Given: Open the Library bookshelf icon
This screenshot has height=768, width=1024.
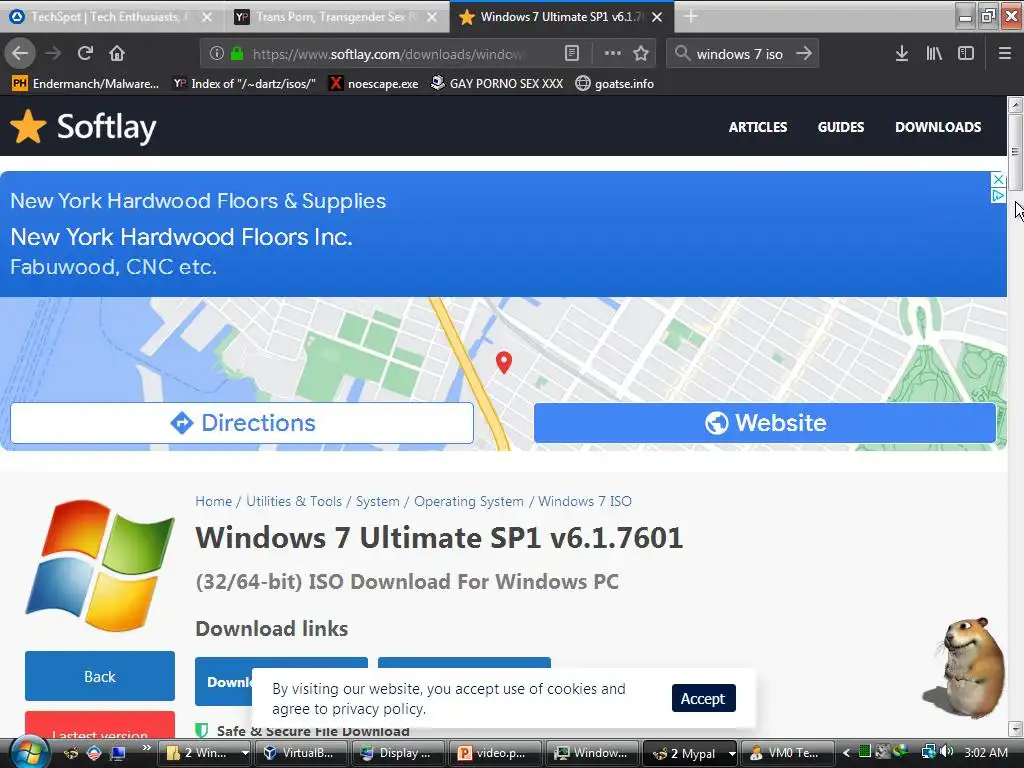Looking at the screenshot, I should click(x=934, y=54).
